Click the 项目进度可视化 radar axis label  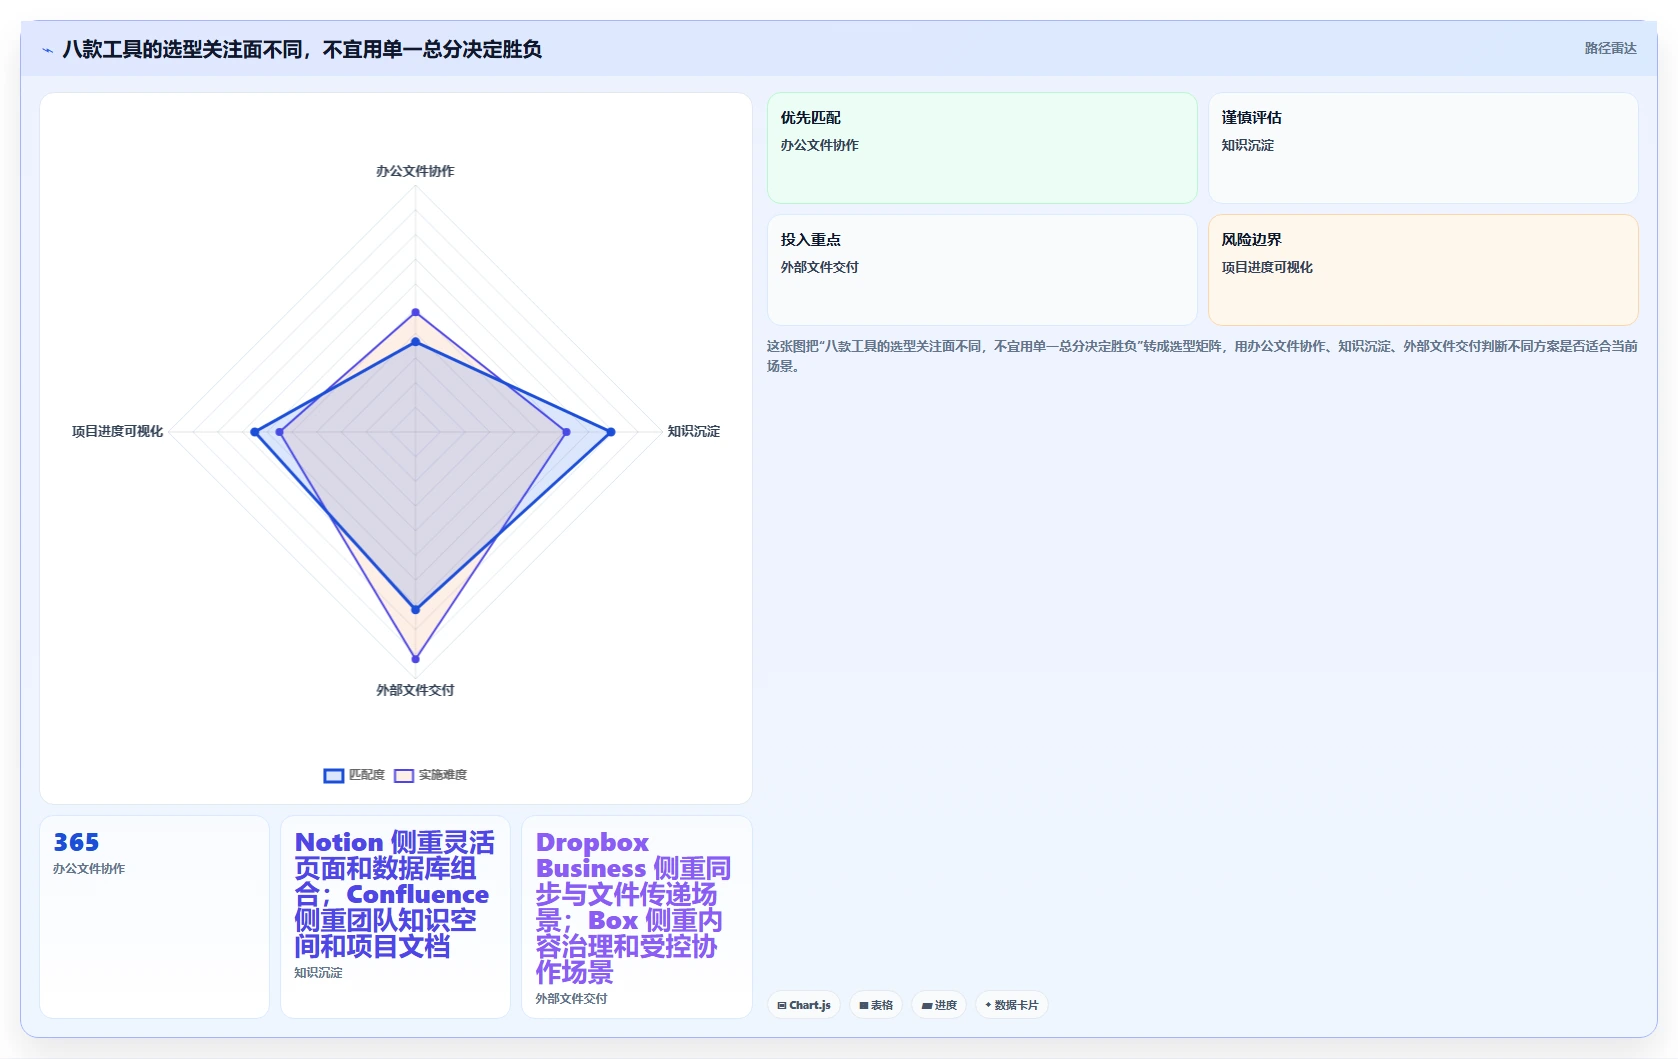(117, 431)
